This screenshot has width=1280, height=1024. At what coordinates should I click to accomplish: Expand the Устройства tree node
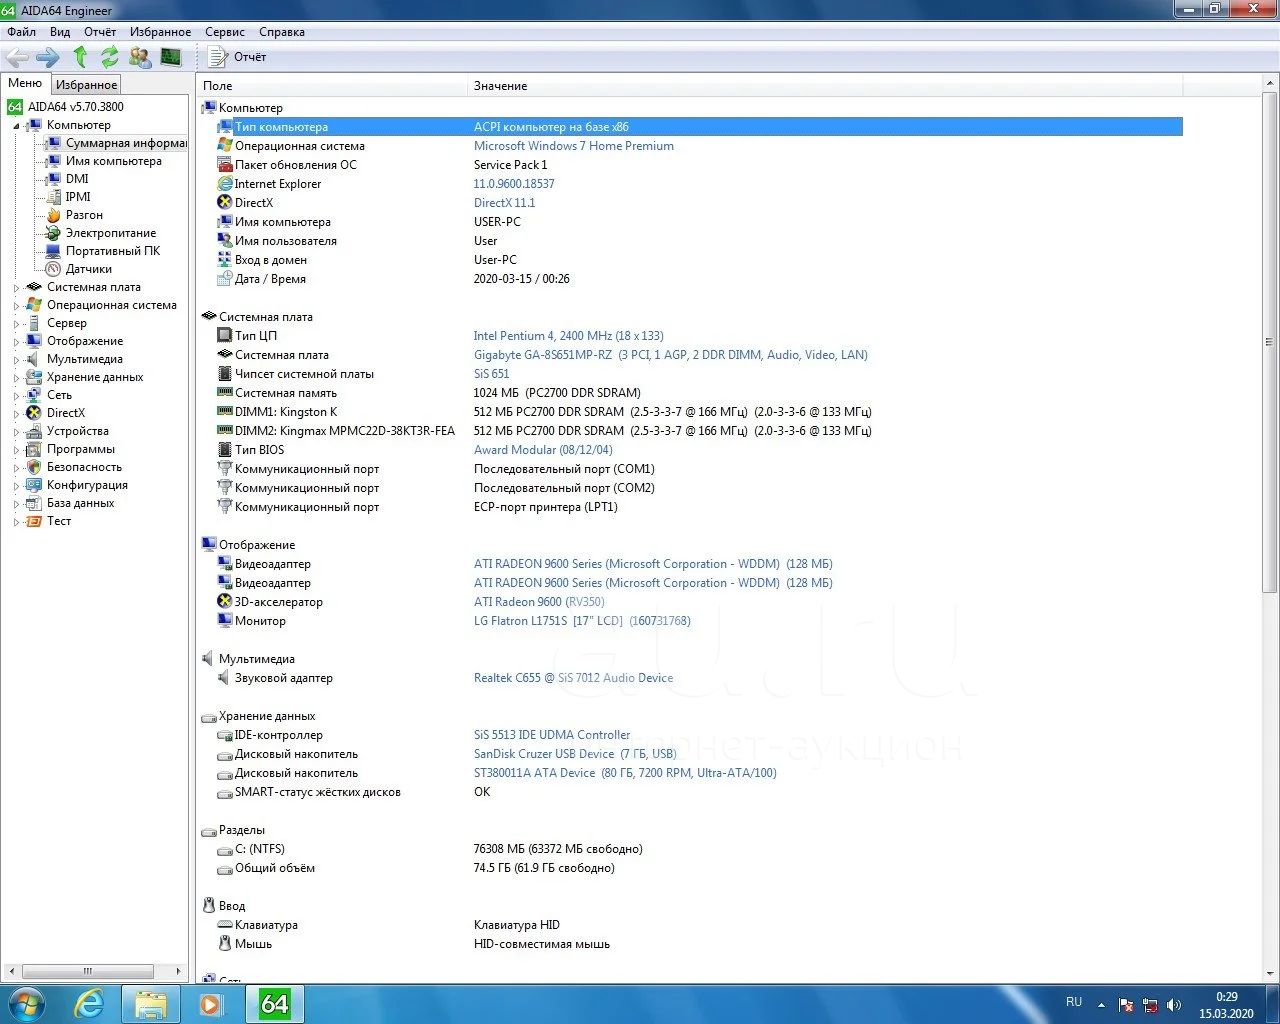coord(16,432)
